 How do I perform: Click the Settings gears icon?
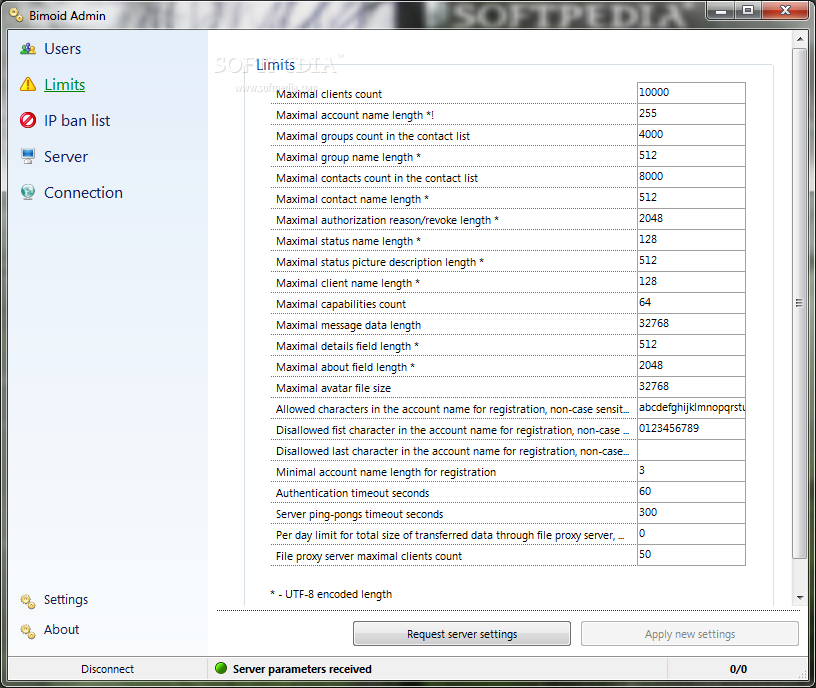(x=28, y=601)
